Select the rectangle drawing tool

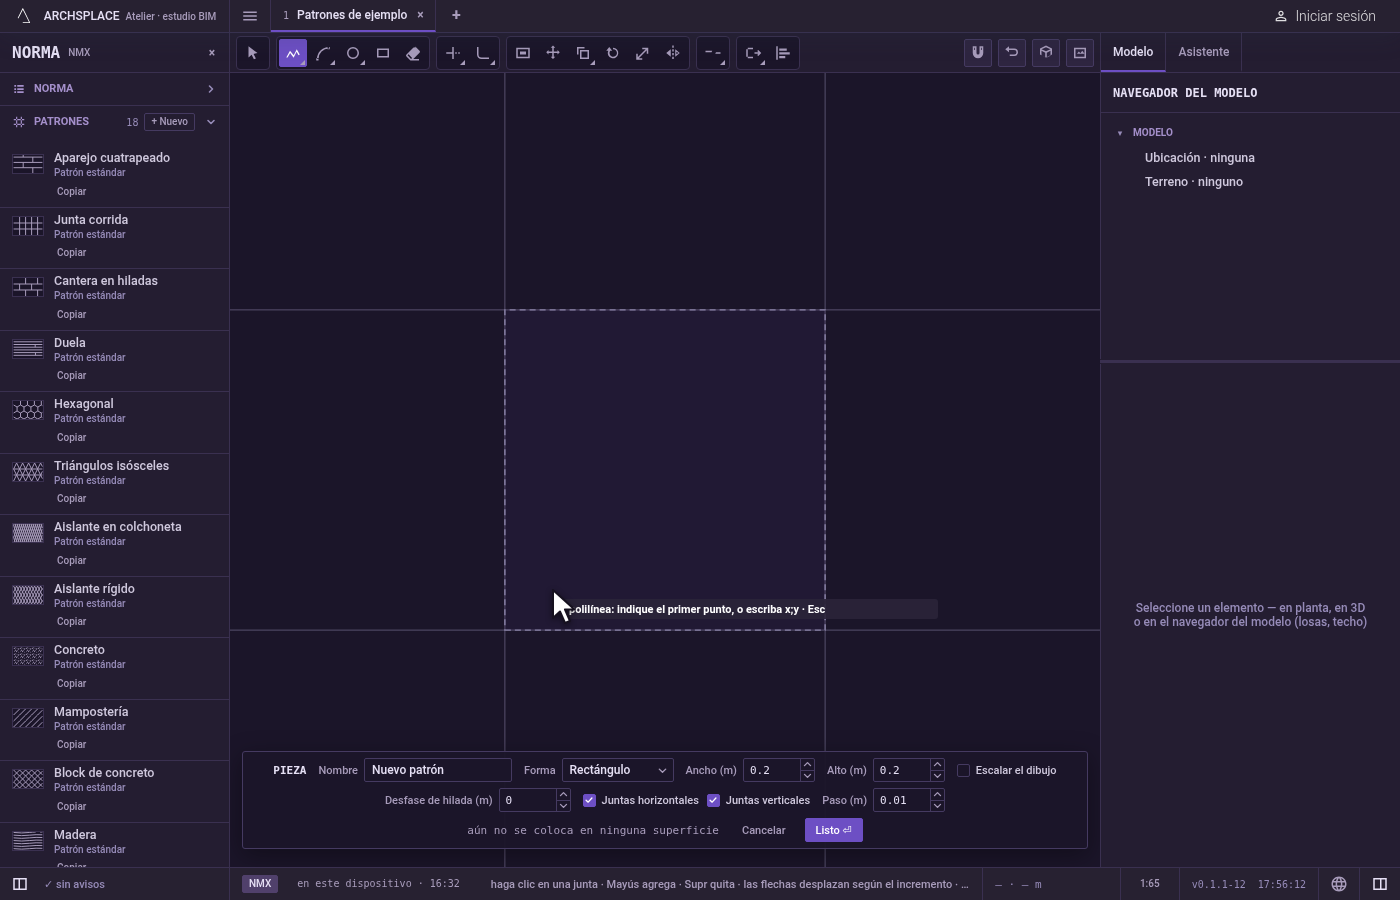(x=383, y=53)
